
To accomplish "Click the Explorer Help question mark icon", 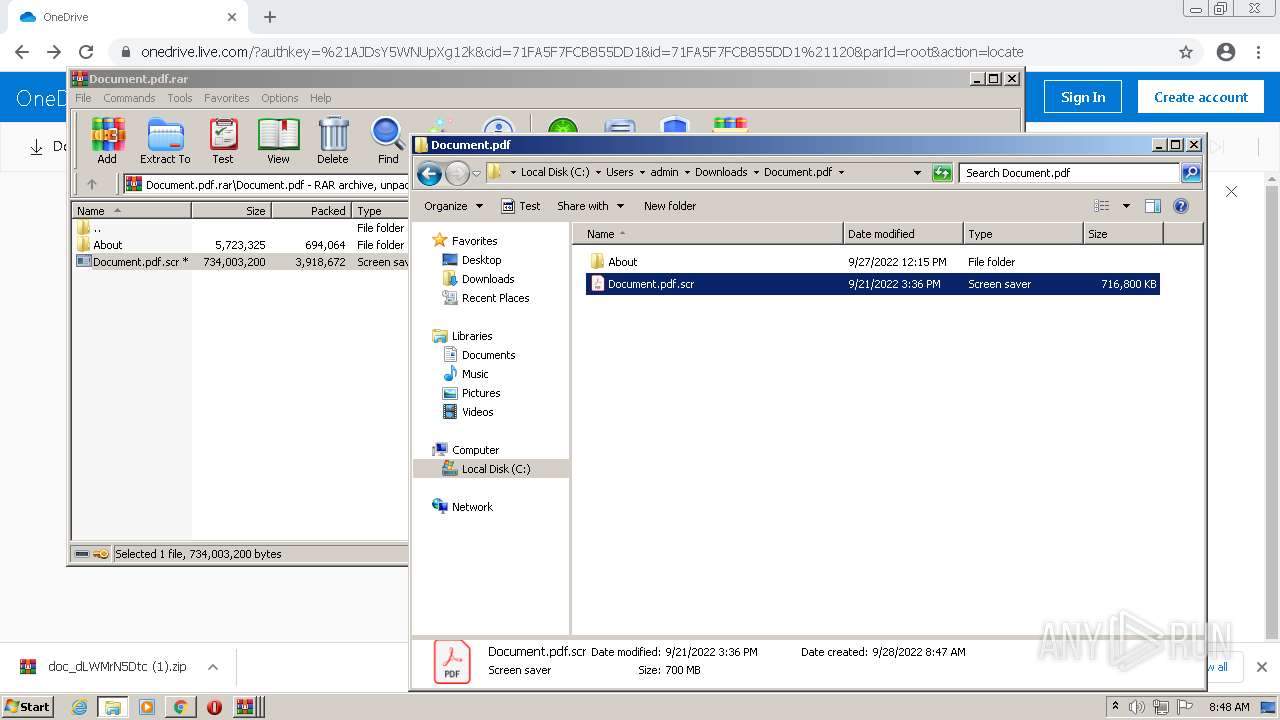I will coord(1180,206).
